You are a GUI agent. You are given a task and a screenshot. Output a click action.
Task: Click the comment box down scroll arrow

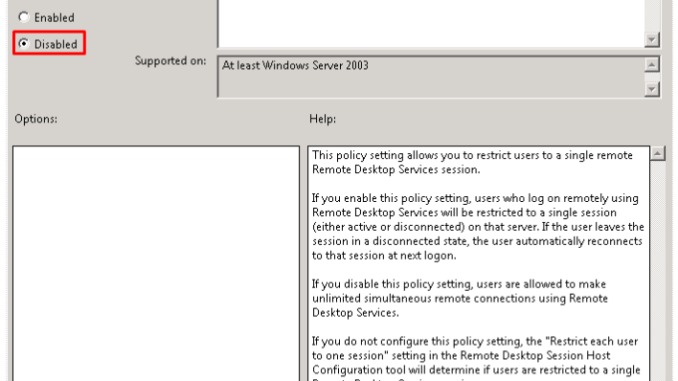(x=651, y=39)
